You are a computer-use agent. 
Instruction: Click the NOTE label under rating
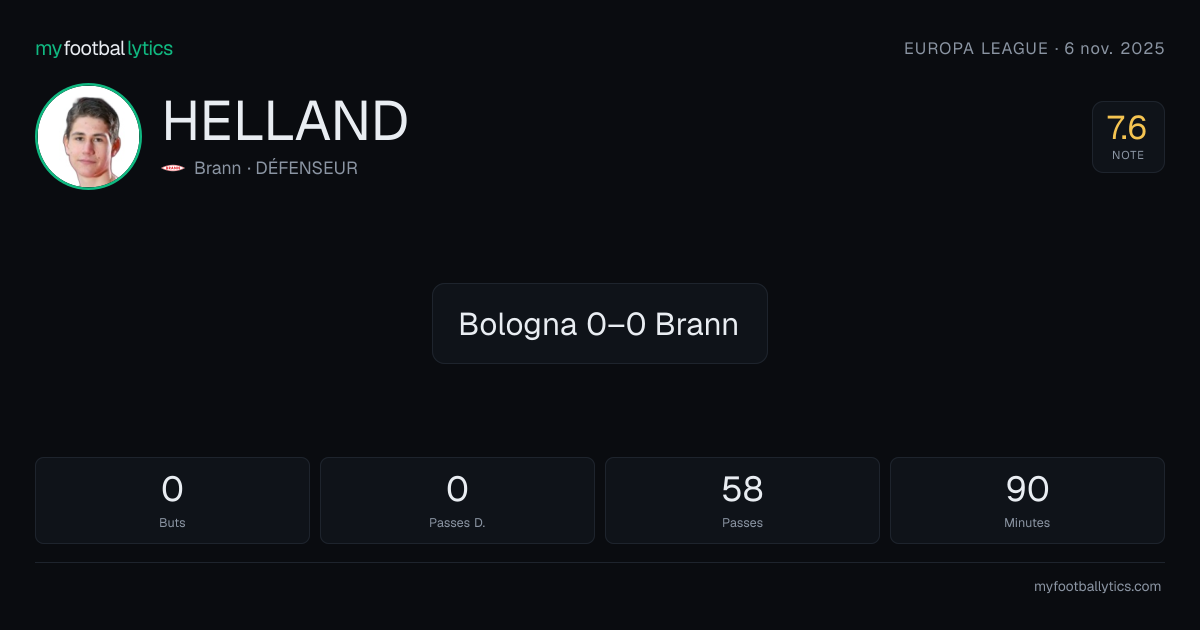(x=1128, y=155)
